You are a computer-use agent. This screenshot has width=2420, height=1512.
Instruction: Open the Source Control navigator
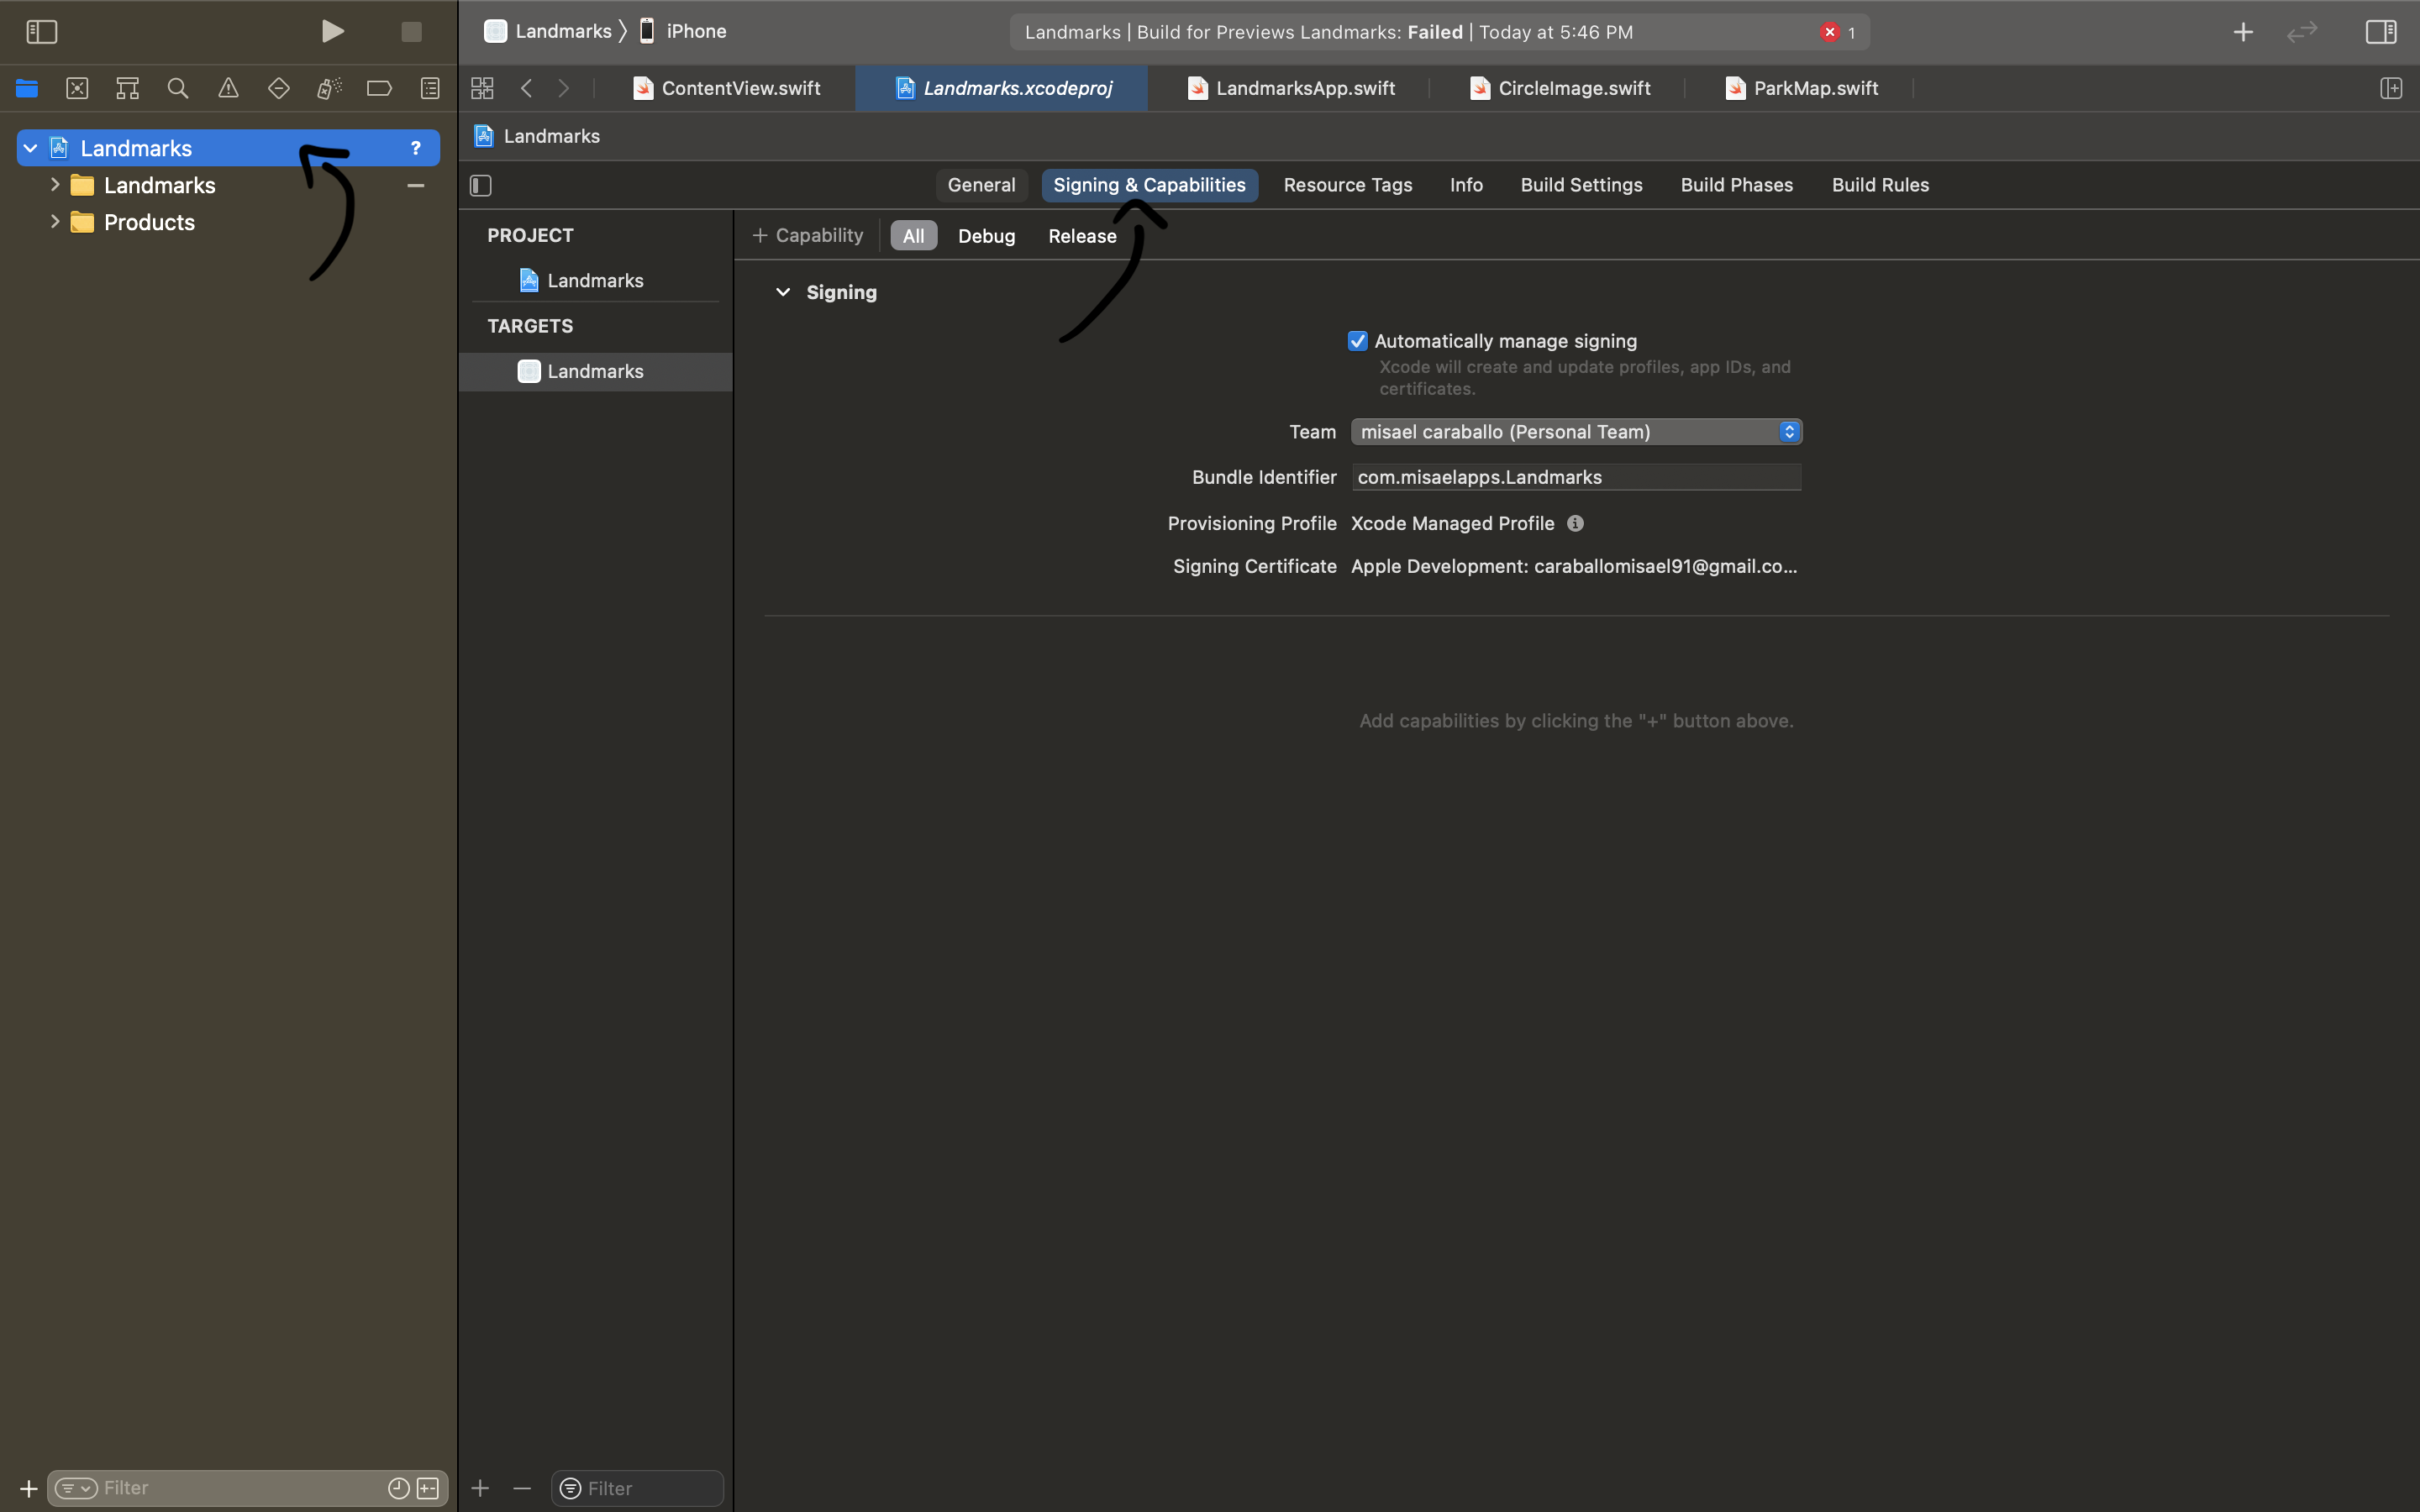point(77,88)
